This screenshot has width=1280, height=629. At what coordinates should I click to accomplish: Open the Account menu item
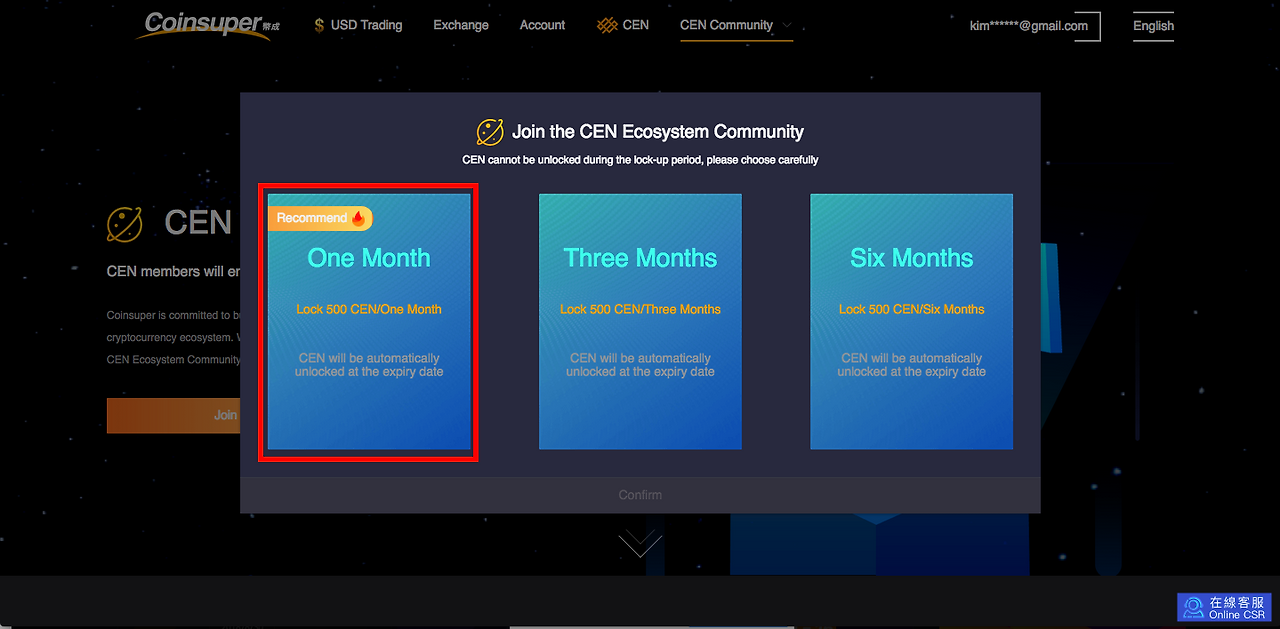point(542,25)
